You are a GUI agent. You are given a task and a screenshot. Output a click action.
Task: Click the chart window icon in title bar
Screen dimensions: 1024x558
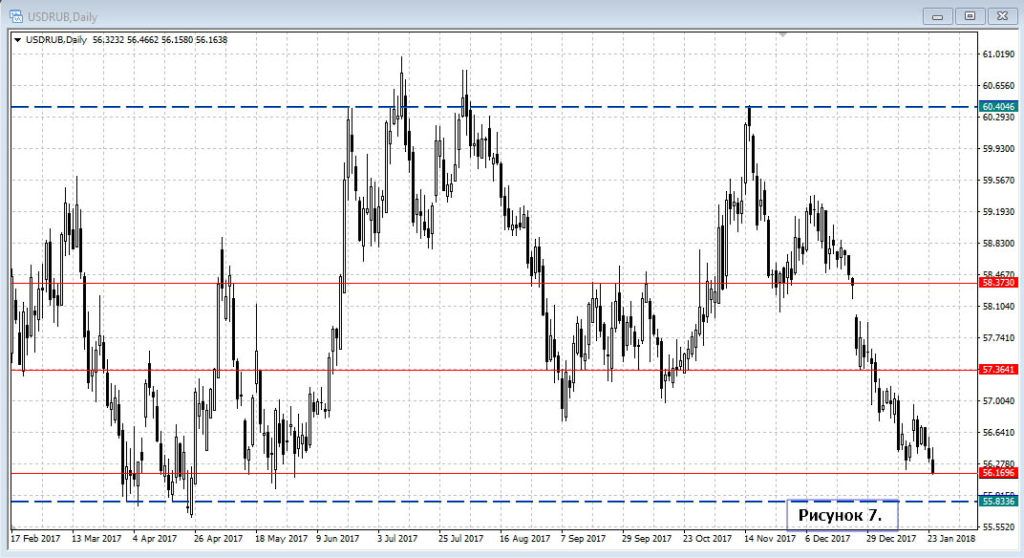click(16, 15)
